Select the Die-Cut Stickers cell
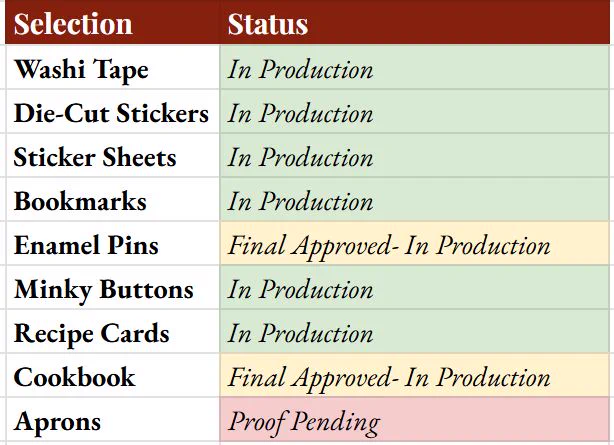This screenshot has height=445, width=614. 113,111
